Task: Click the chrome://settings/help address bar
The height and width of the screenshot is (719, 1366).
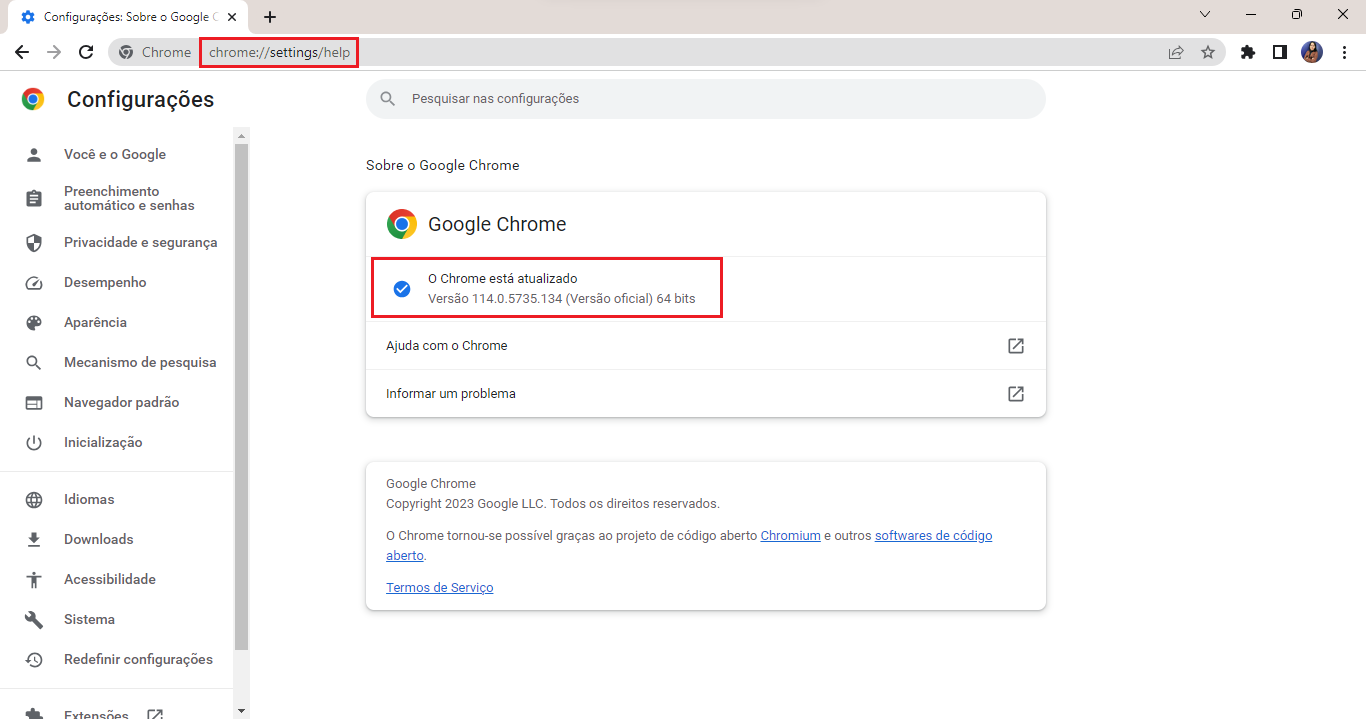Action: [x=280, y=52]
